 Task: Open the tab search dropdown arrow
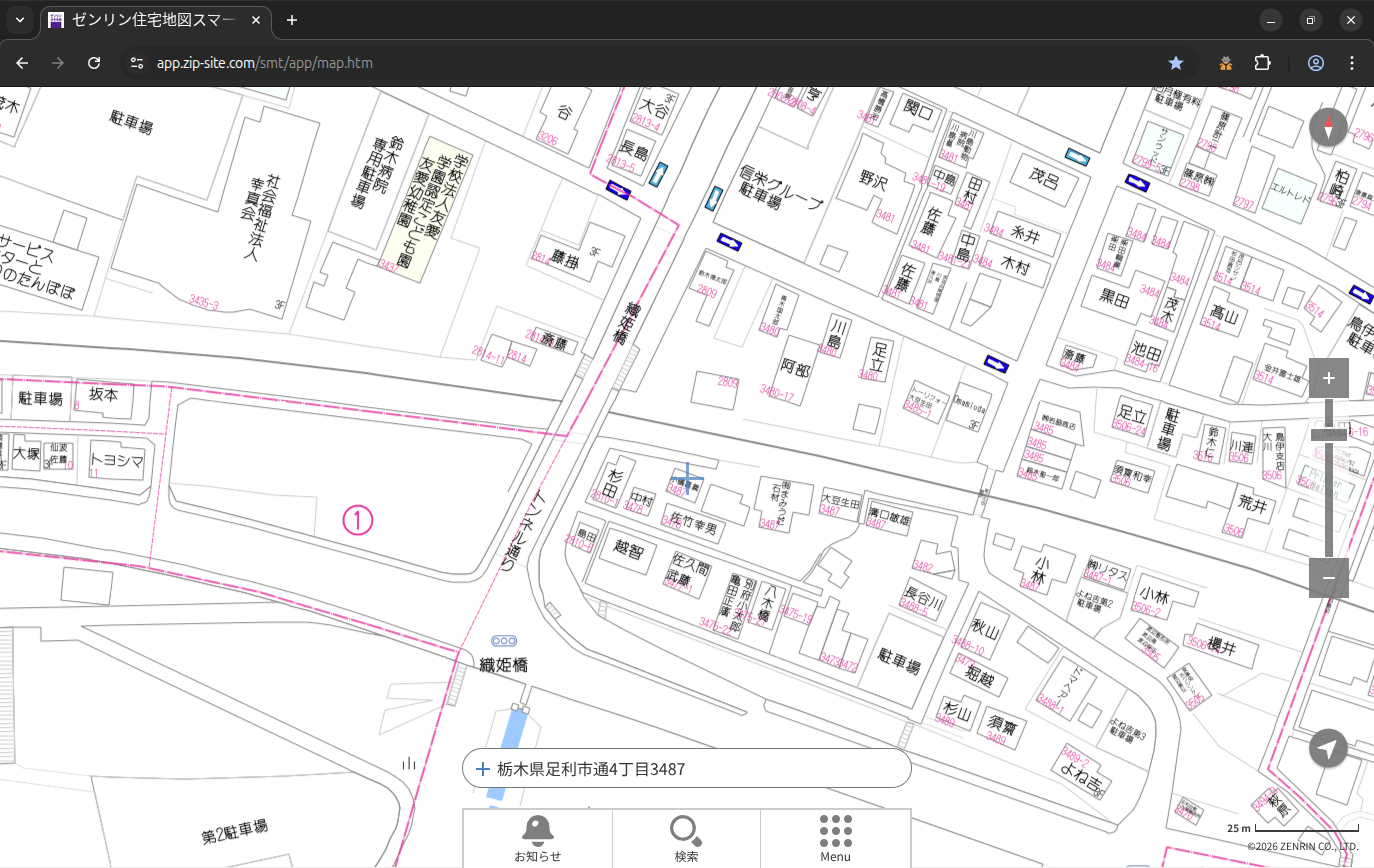19,20
